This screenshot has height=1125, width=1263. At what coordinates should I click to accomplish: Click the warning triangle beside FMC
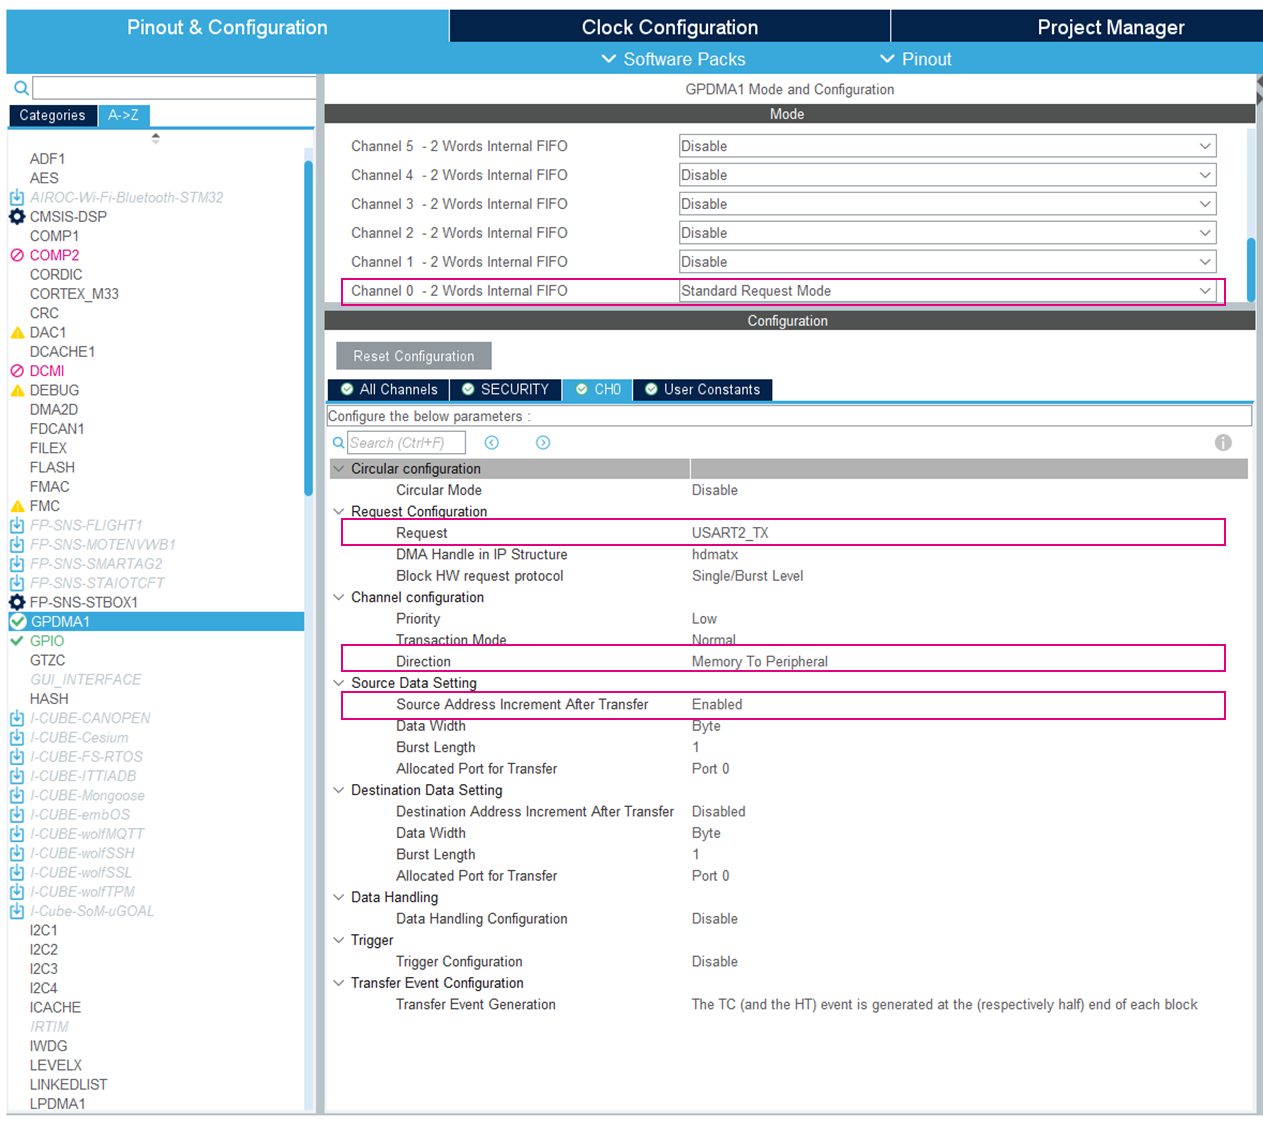coord(17,506)
